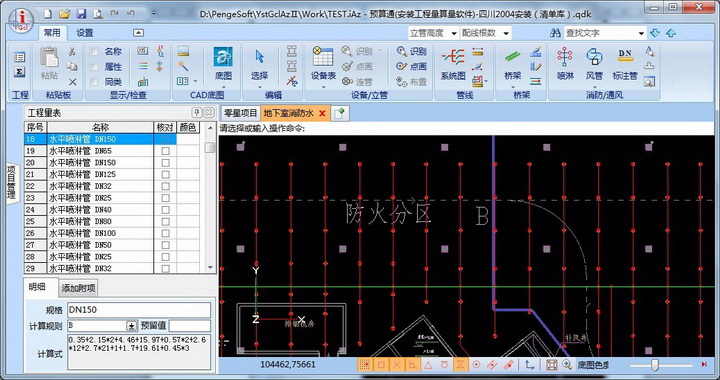Screen dimensions: 720x380
Task: Click the find-previous up arrow icon
Action: (671, 33)
